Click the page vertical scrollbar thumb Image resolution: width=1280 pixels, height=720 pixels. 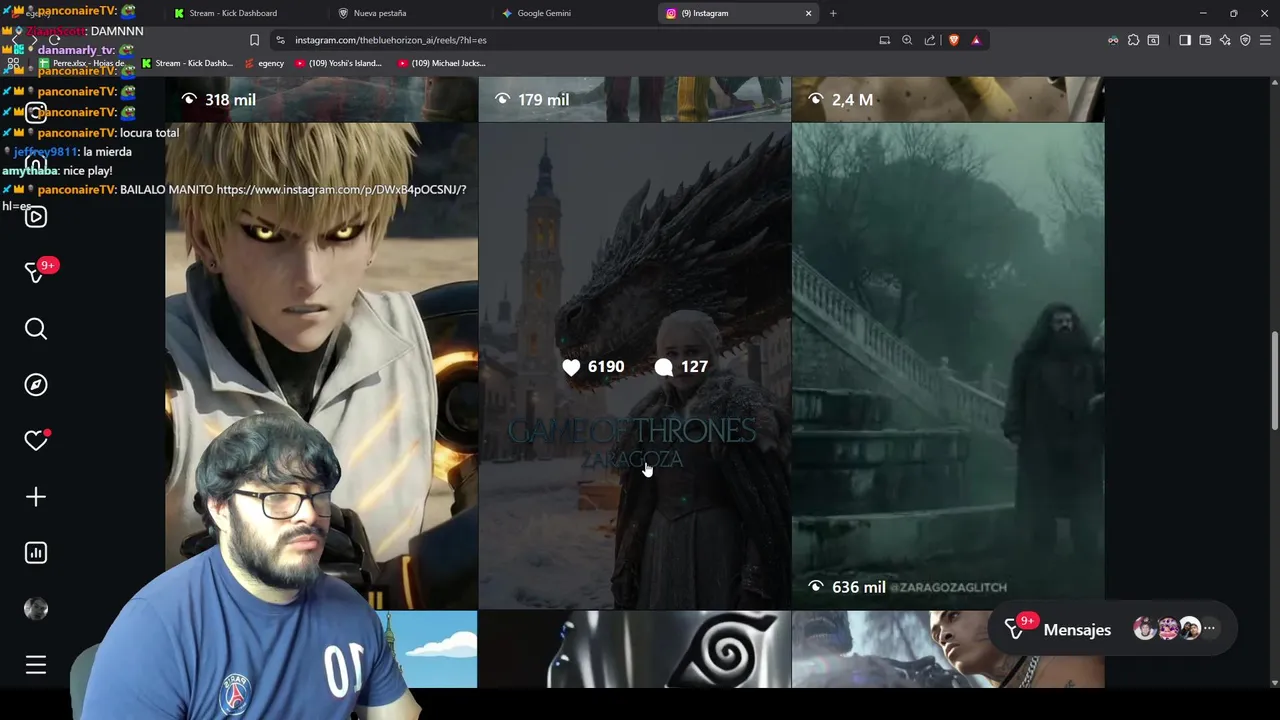(1274, 381)
